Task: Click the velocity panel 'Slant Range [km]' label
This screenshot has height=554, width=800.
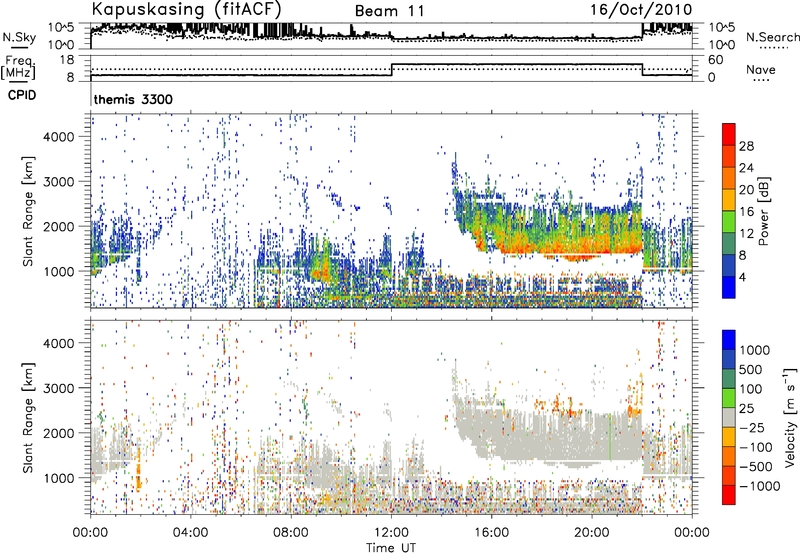Action: [28, 417]
